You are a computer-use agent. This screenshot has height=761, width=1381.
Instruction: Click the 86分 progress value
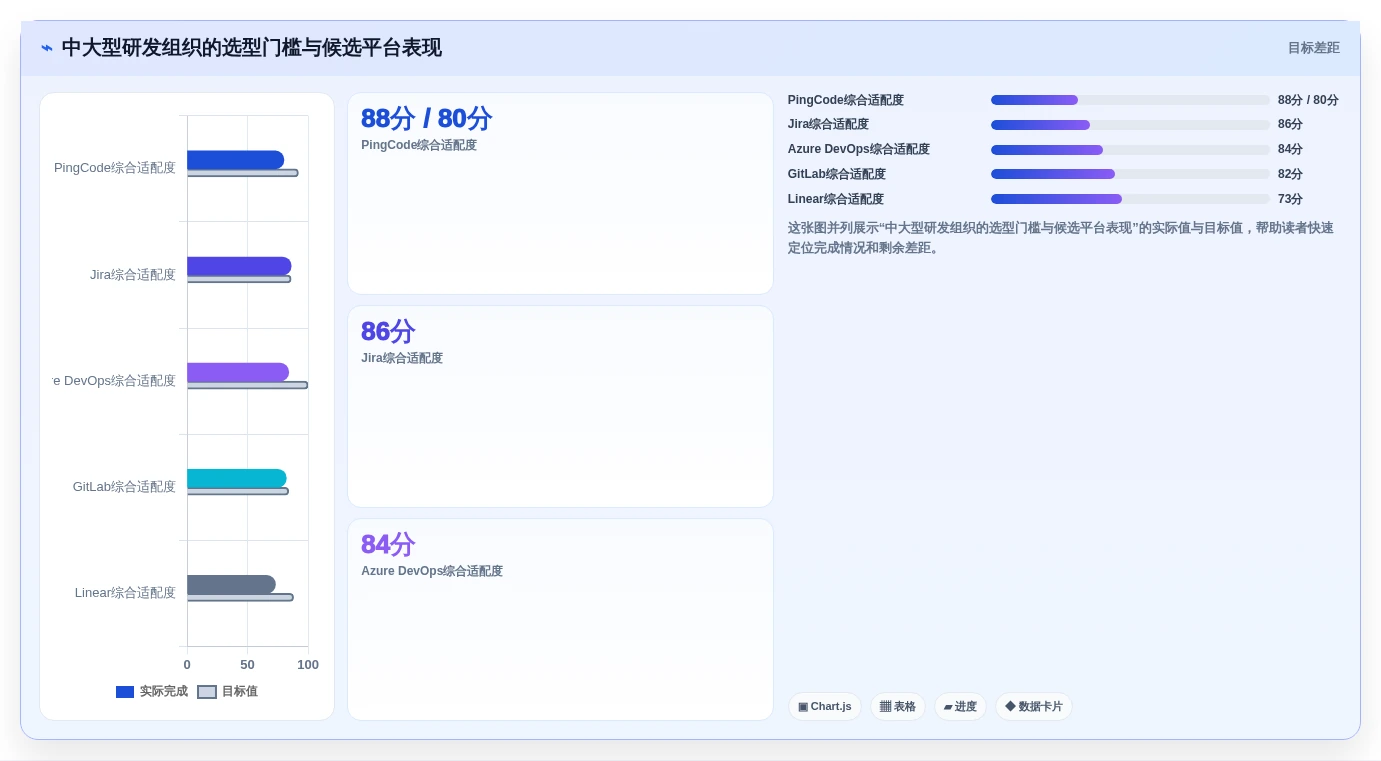pos(1290,125)
